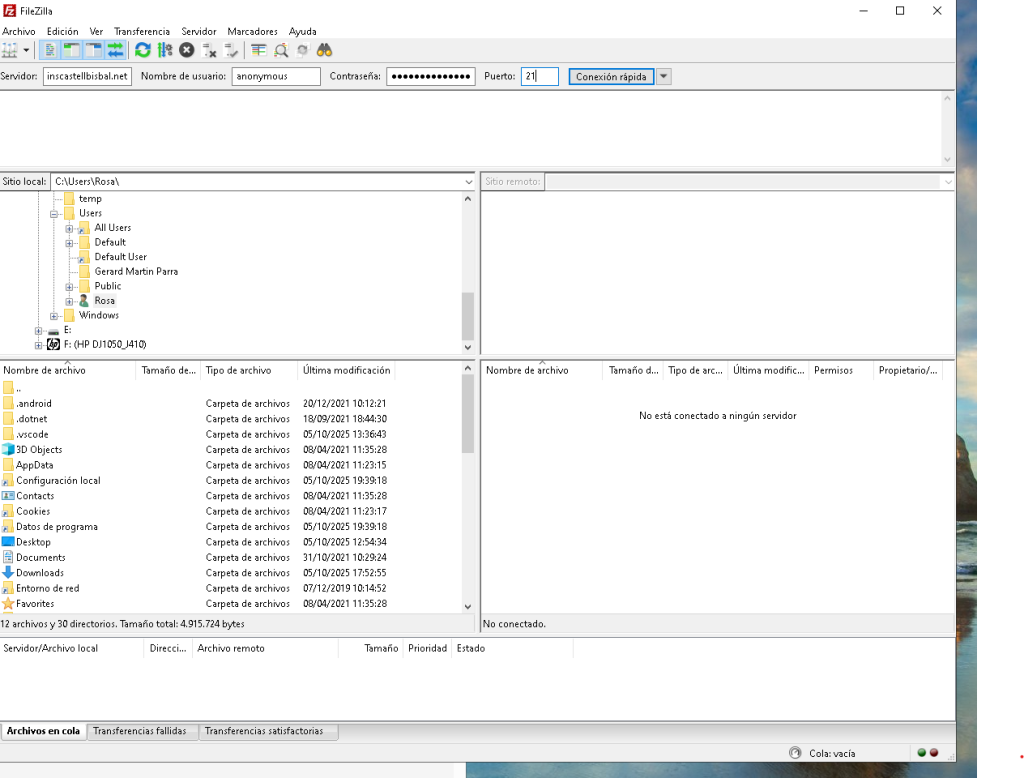This screenshot has width=1024, height=778.
Task: Toggle the local directory tree view
Action: [x=71, y=50]
